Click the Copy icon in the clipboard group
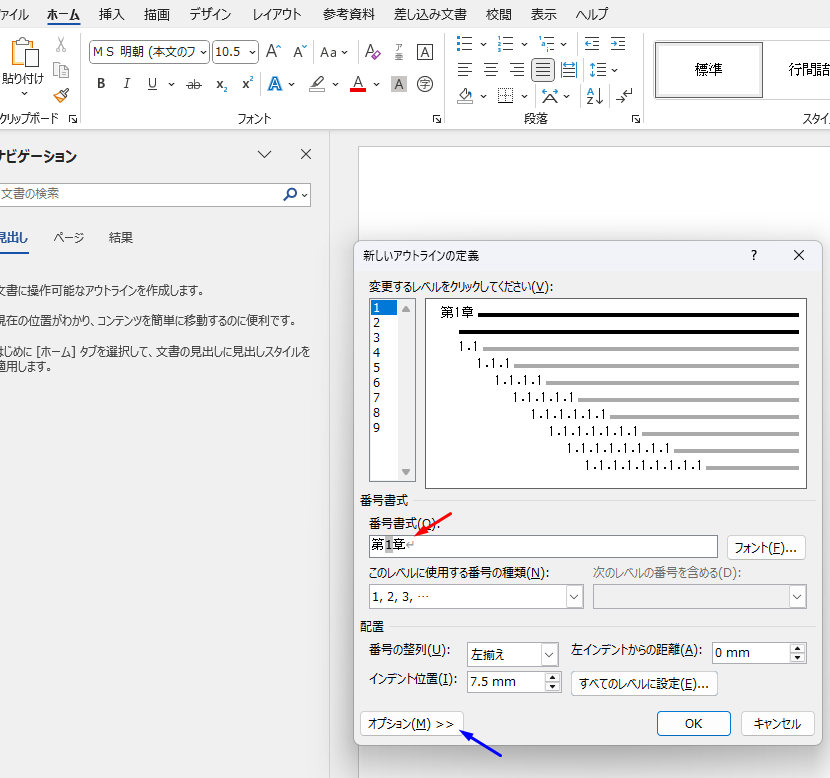This screenshot has height=778, width=830. pyautogui.click(x=61, y=70)
